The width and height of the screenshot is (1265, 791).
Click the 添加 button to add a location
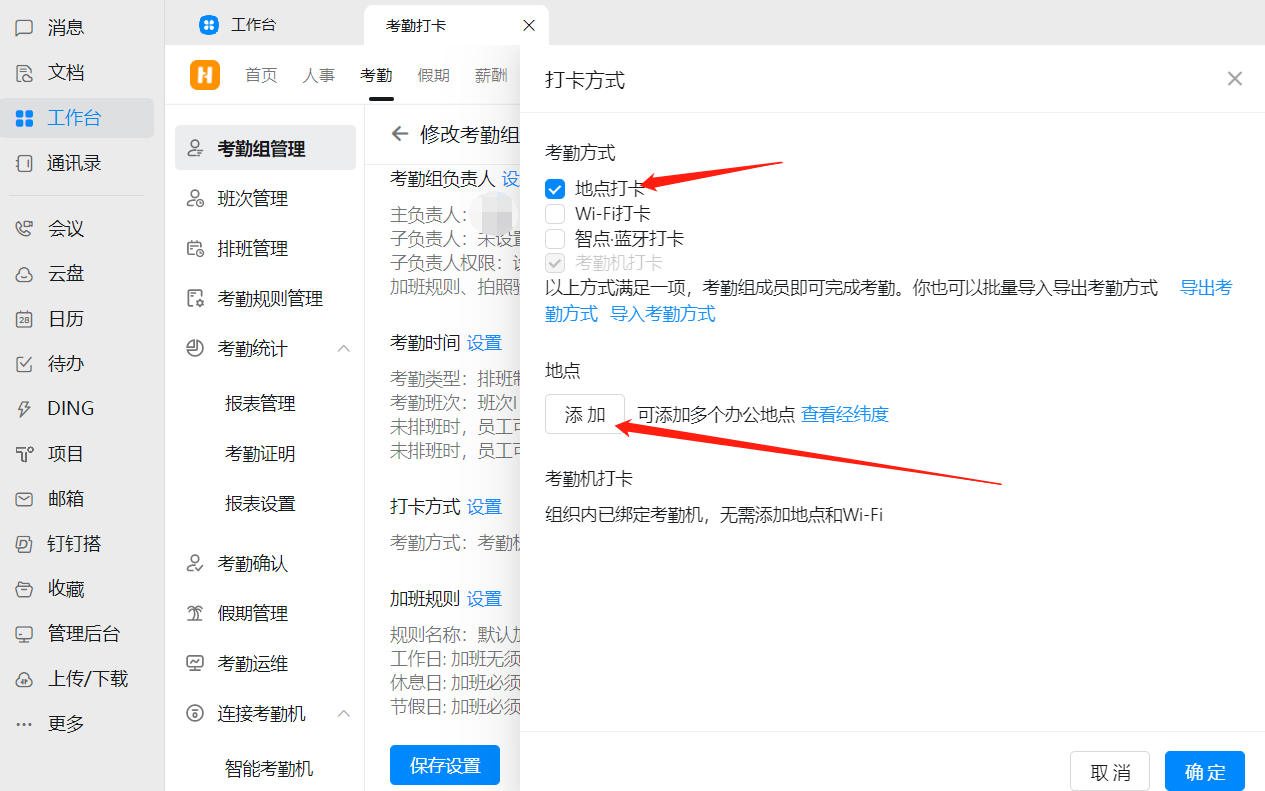[584, 414]
